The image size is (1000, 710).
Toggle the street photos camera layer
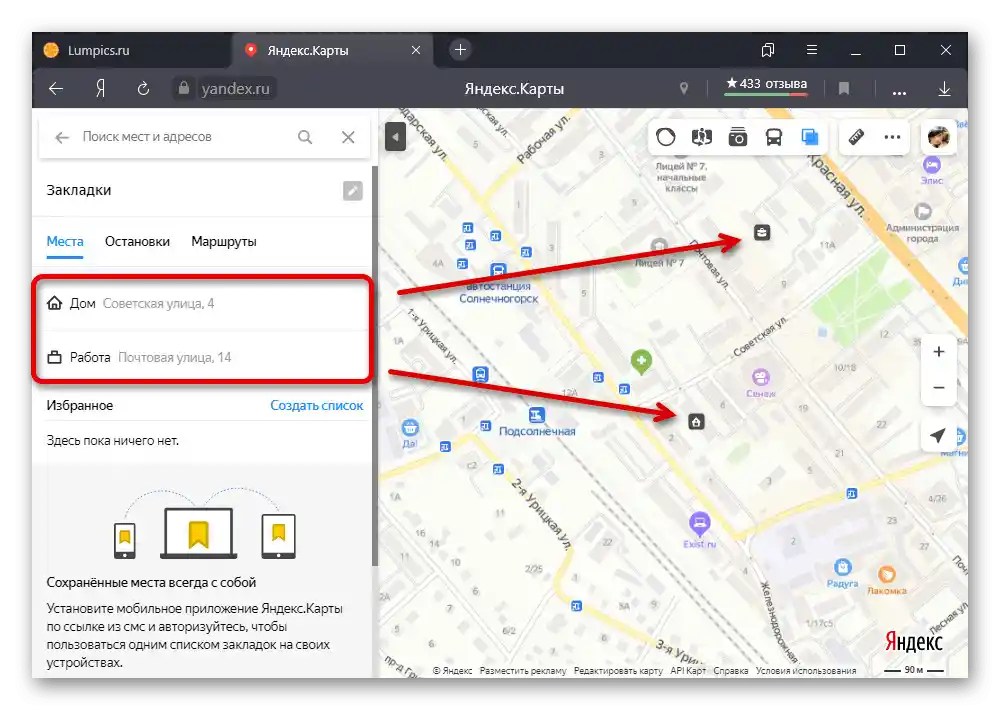pos(738,137)
